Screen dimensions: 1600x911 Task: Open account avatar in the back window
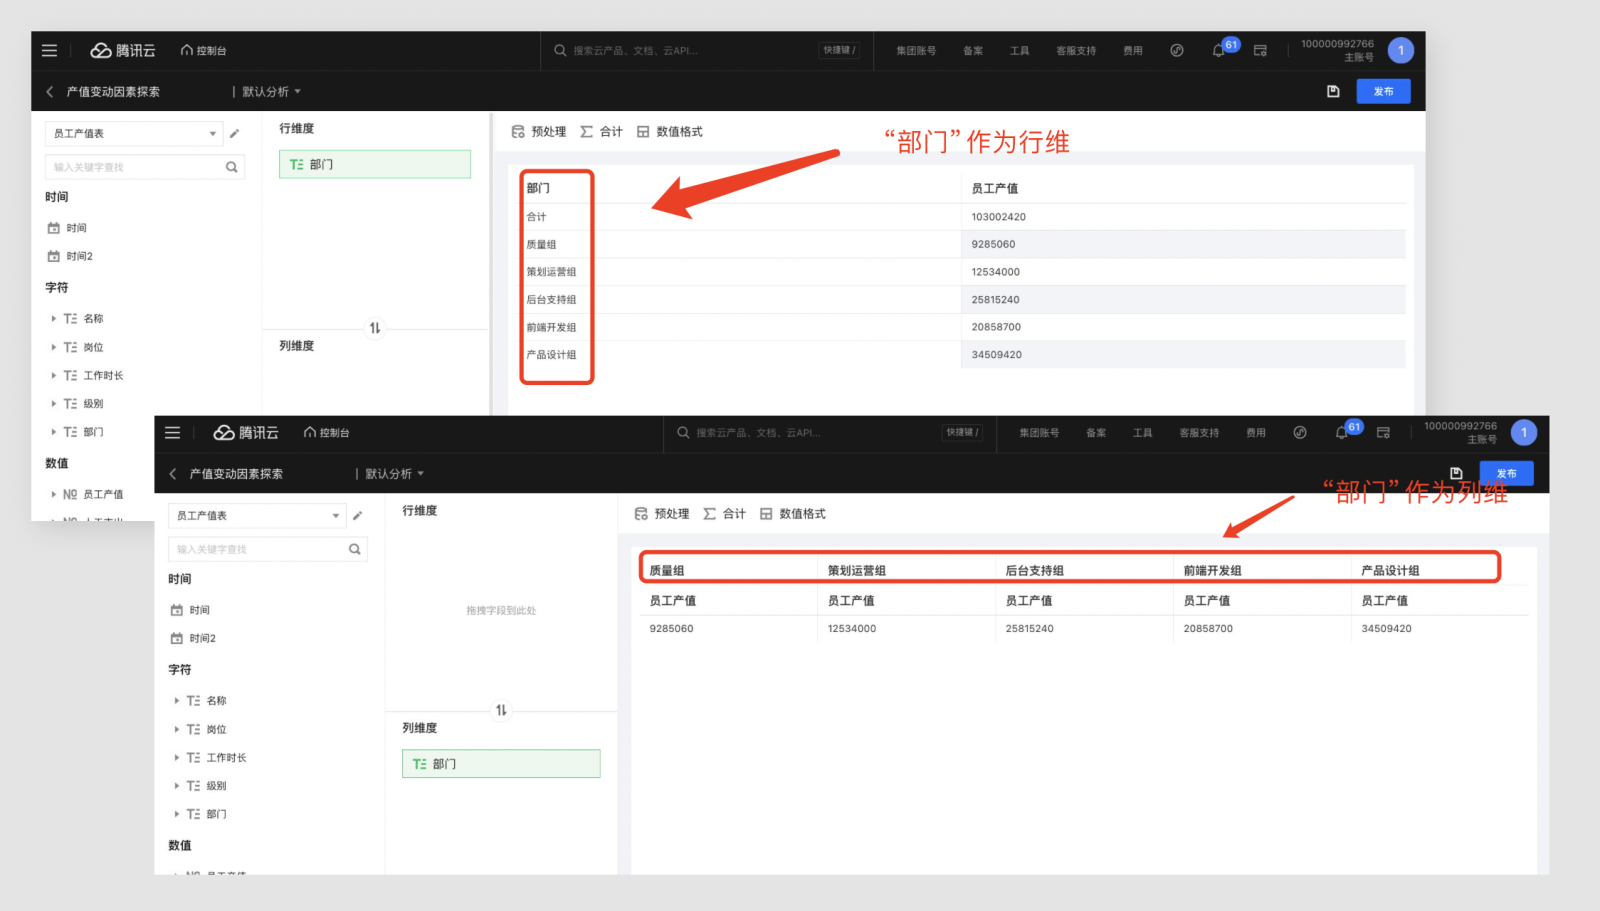[1401, 50]
